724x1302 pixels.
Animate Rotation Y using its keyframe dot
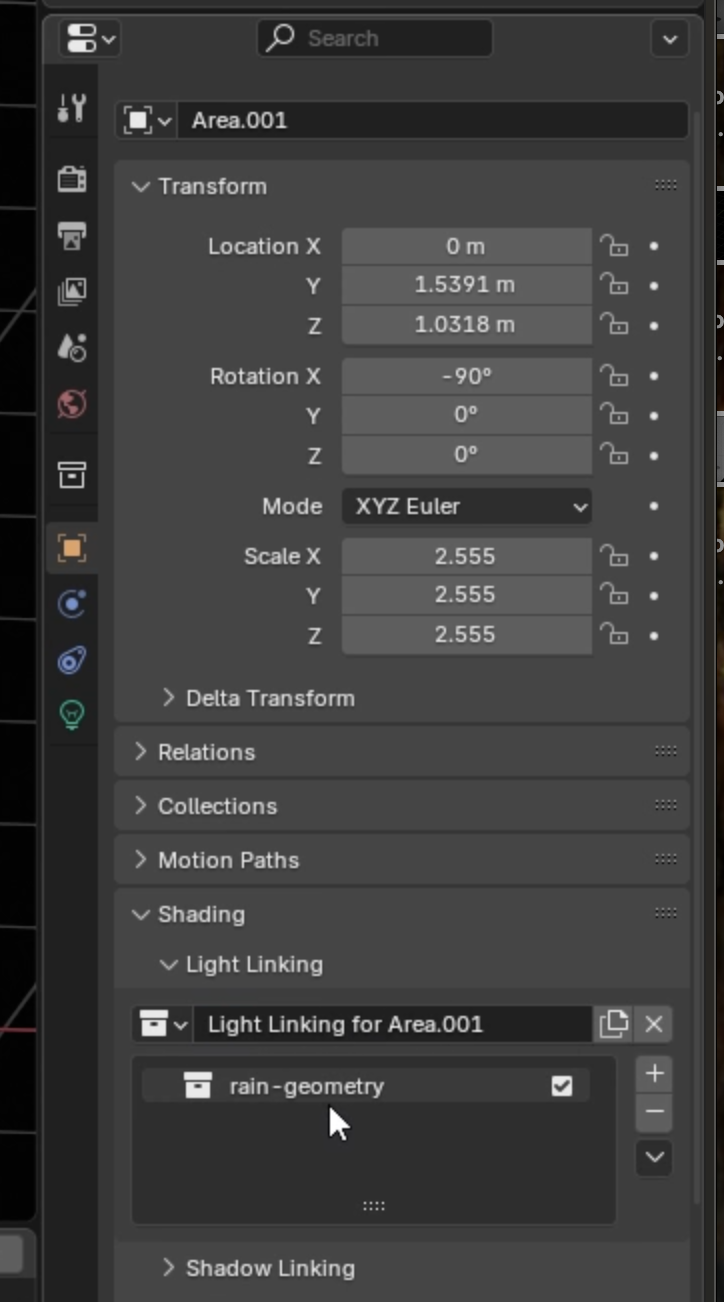pyautogui.click(x=654, y=415)
